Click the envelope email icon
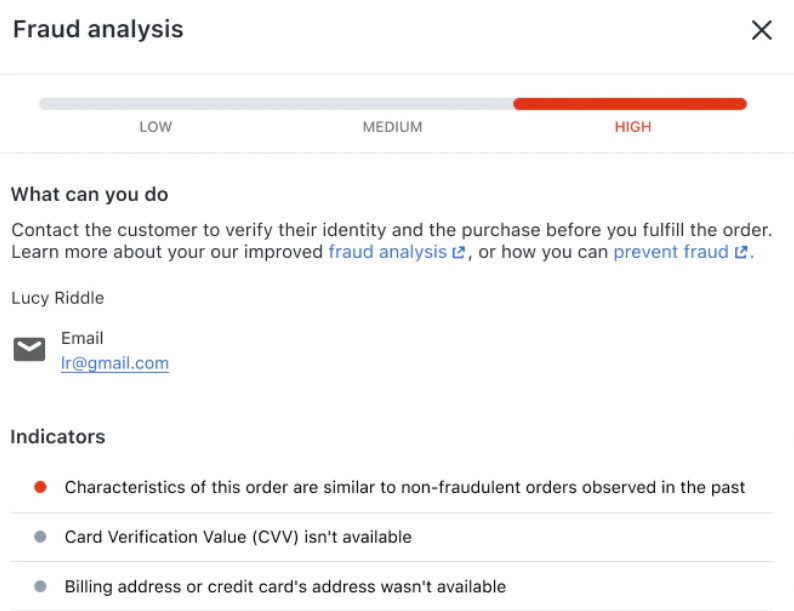The height and width of the screenshot is (611, 794). click(x=29, y=349)
